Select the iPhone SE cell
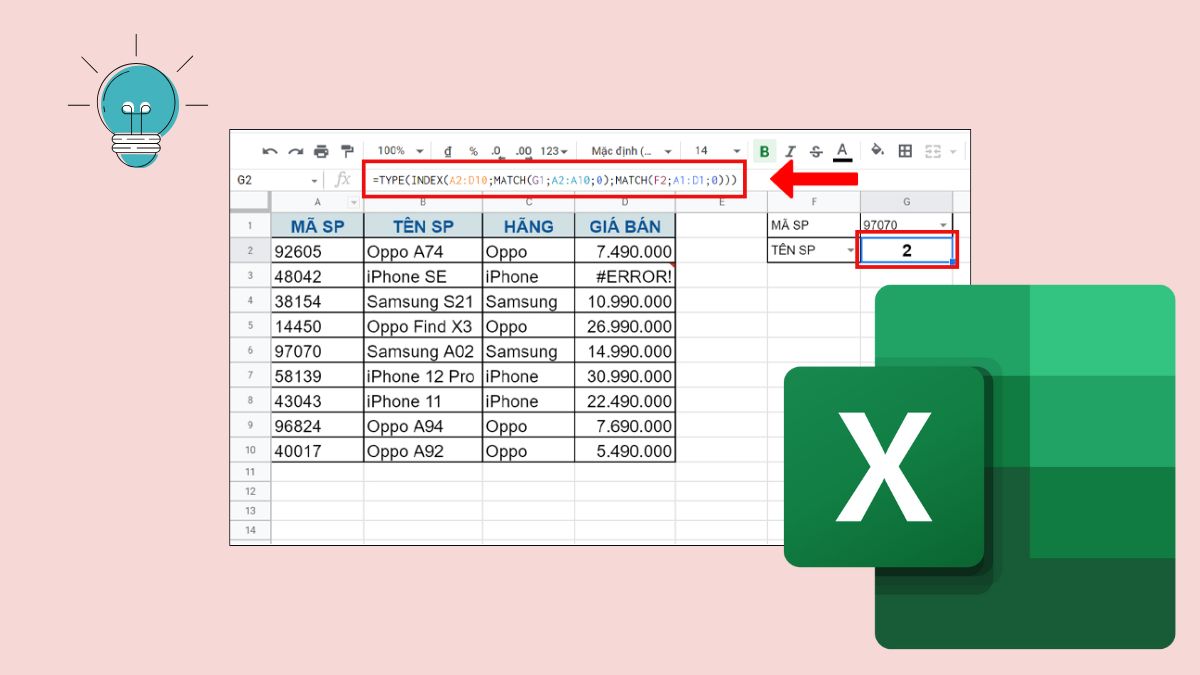Viewport: 1200px width, 675px height. [423, 276]
